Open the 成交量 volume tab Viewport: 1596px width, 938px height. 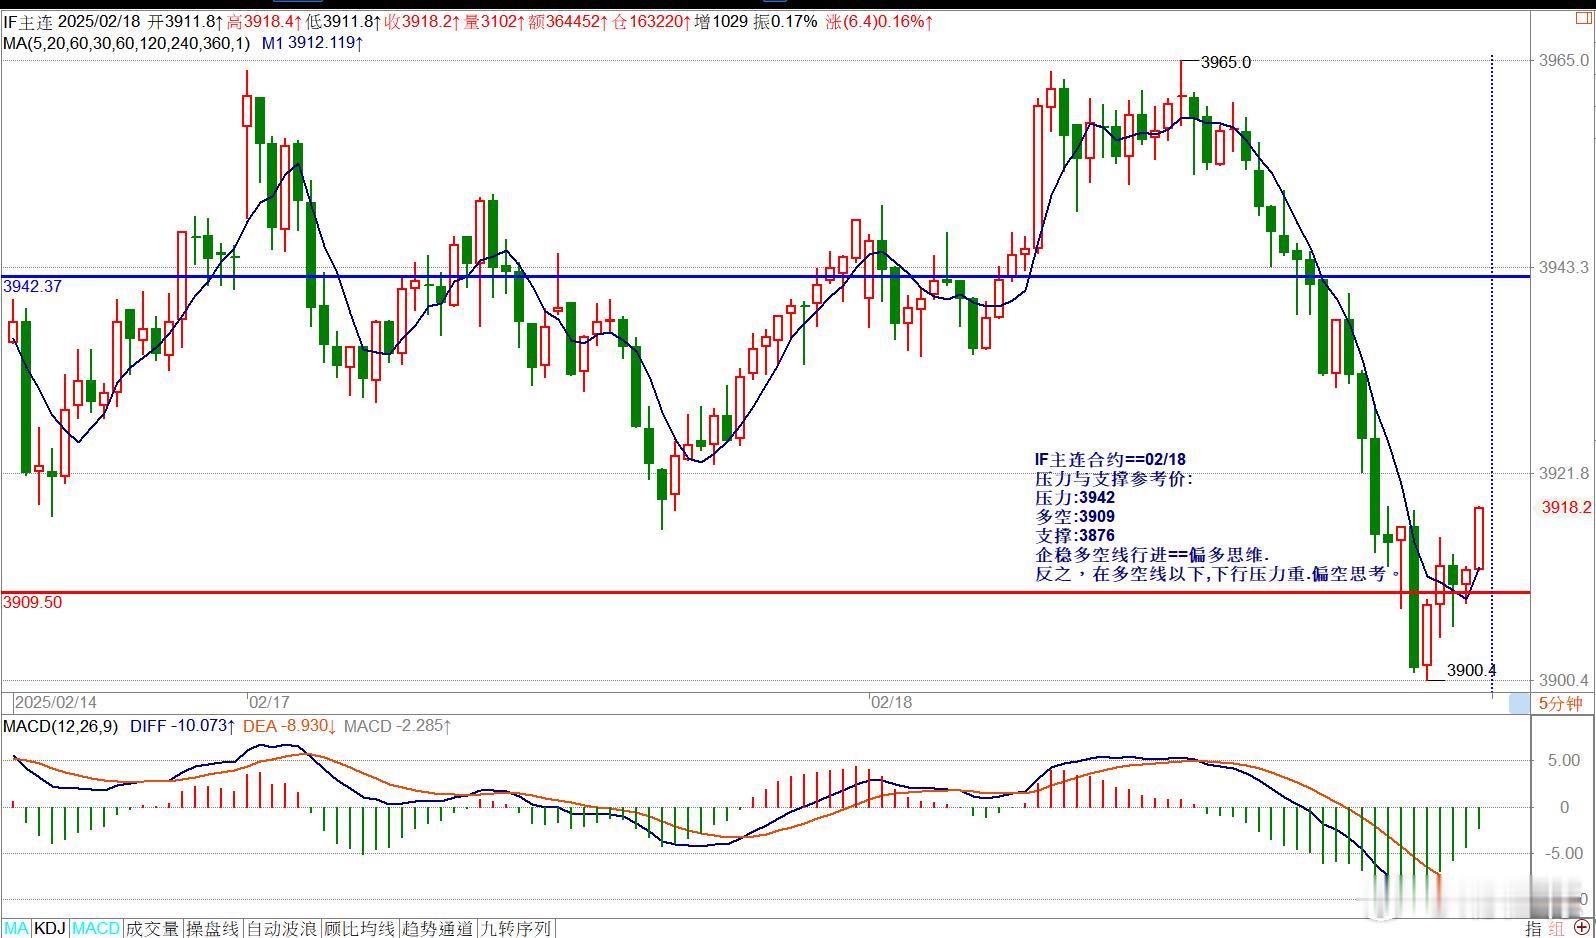tap(152, 928)
